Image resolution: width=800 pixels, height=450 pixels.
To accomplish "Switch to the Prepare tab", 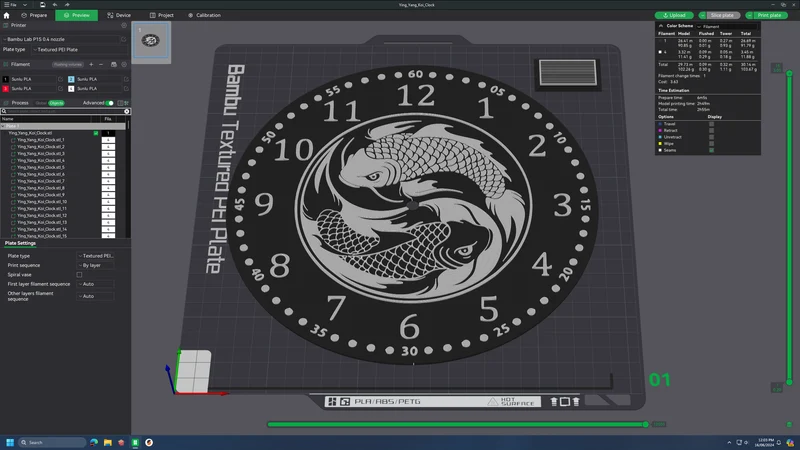I will click(x=34, y=15).
